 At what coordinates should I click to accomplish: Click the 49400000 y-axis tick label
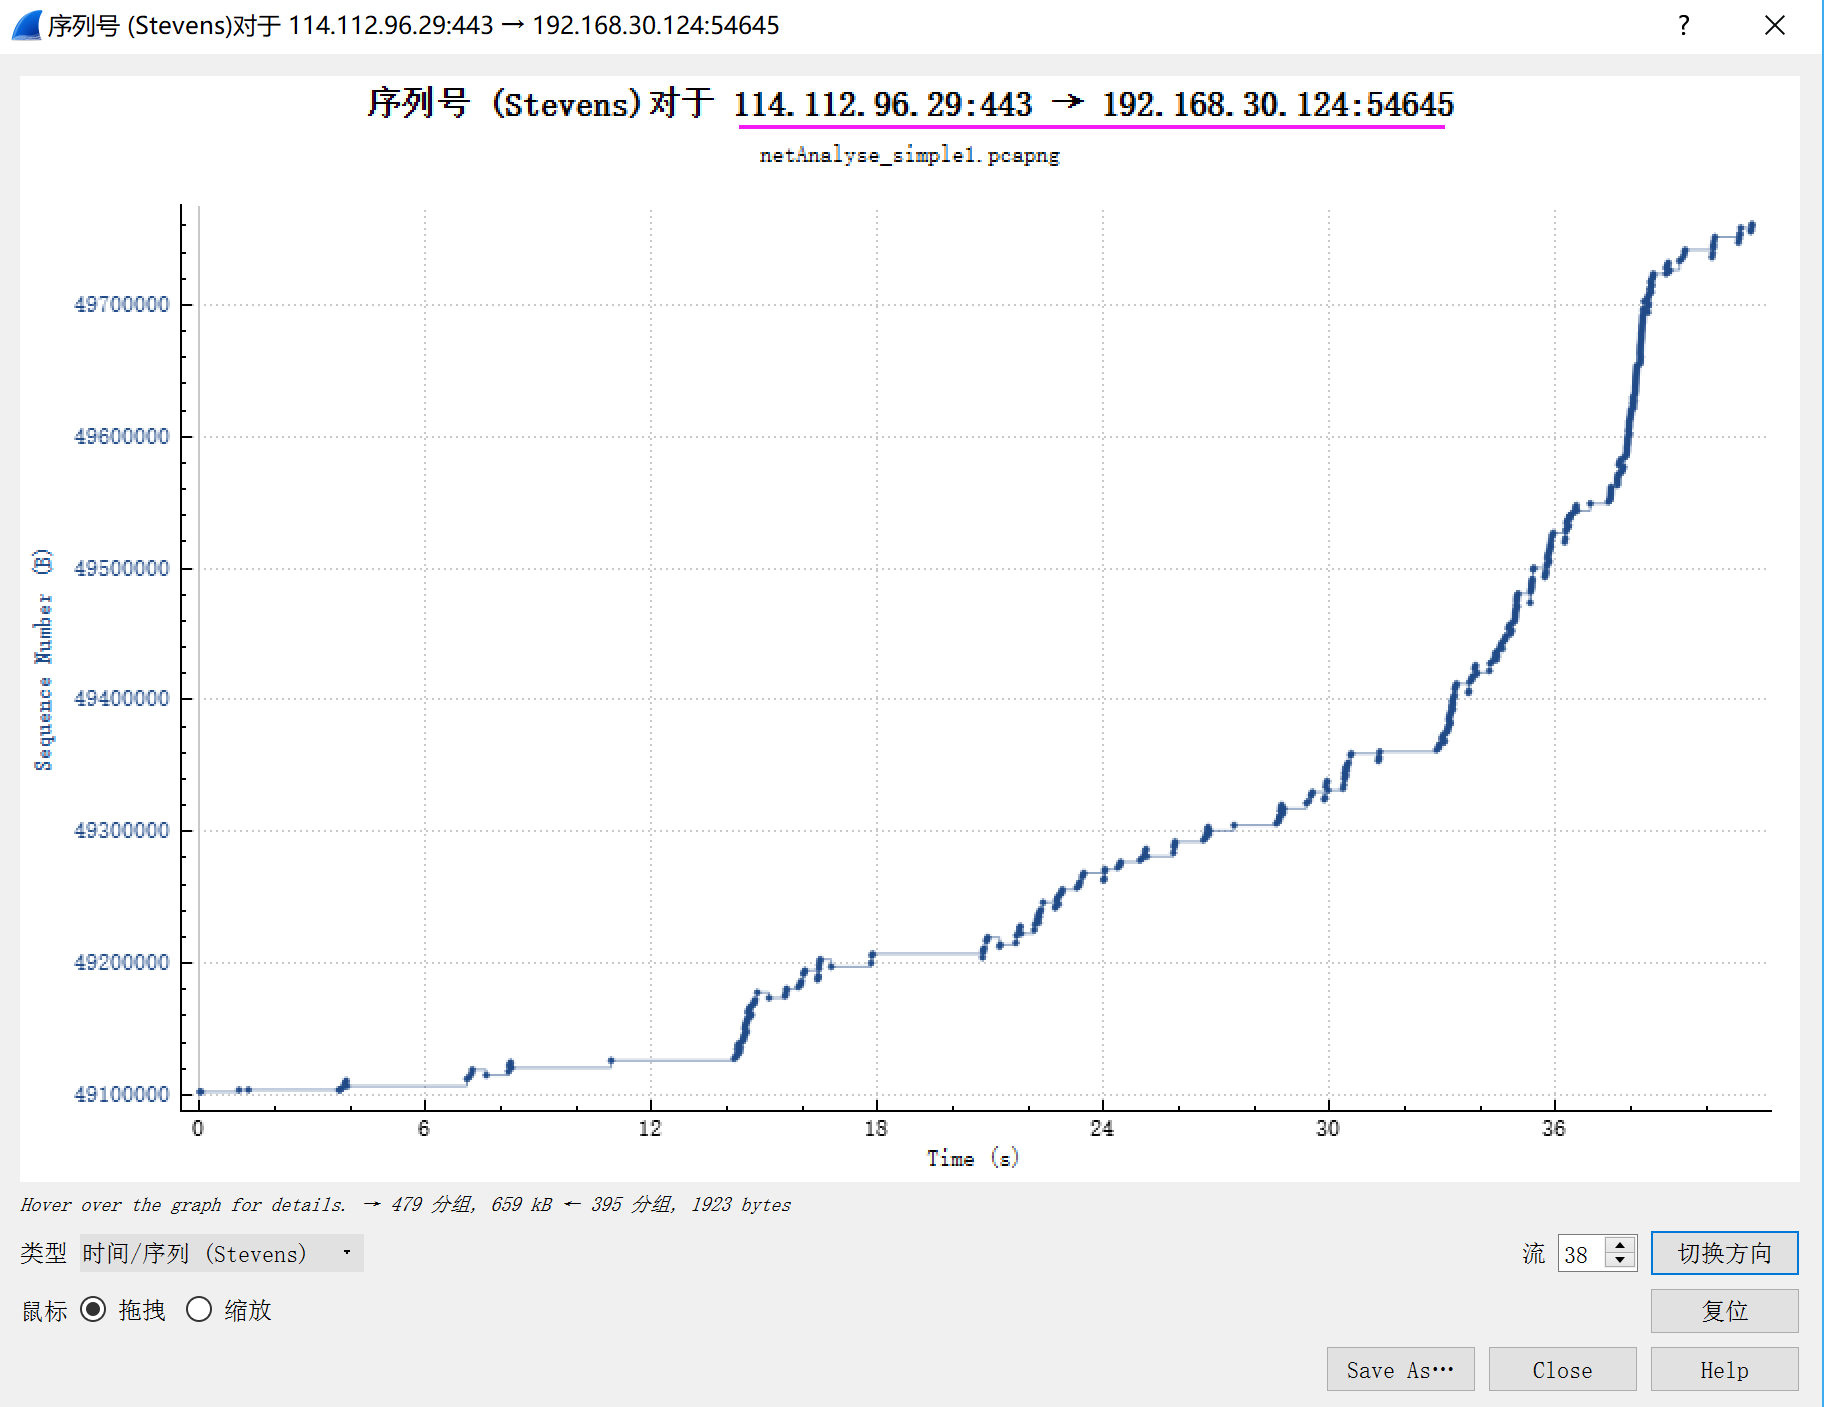[x=122, y=698]
